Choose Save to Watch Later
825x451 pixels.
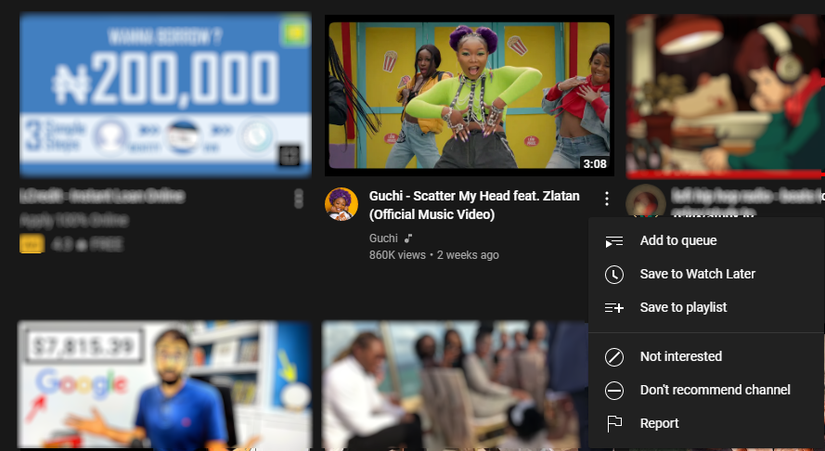tap(706, 274)
